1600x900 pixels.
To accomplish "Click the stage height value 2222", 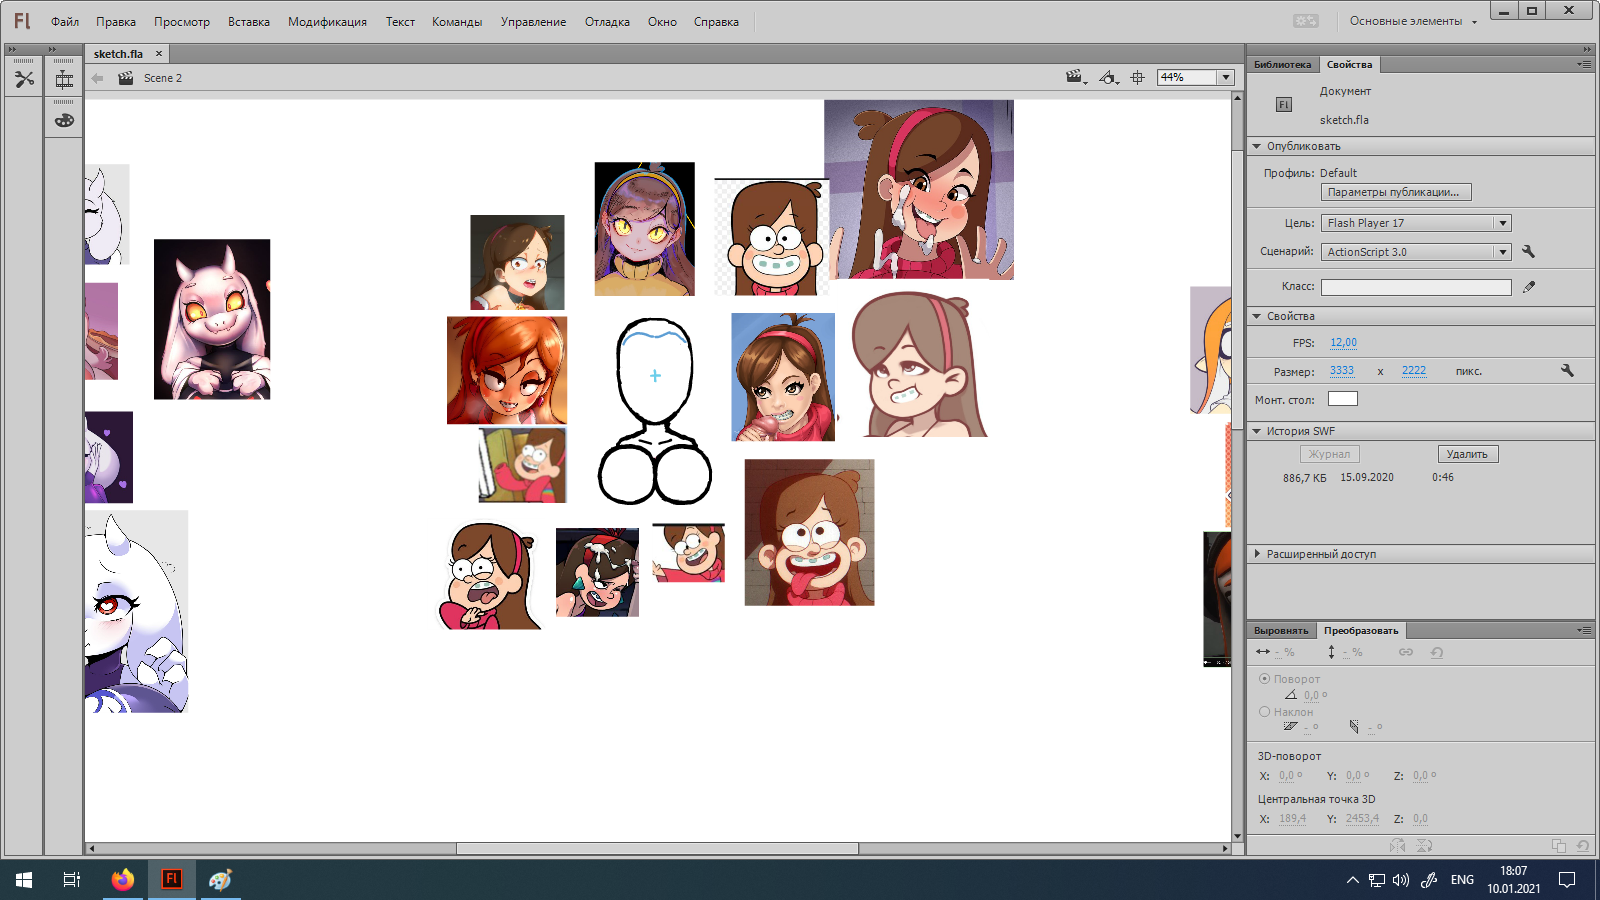I will (x=1414, y=370).
